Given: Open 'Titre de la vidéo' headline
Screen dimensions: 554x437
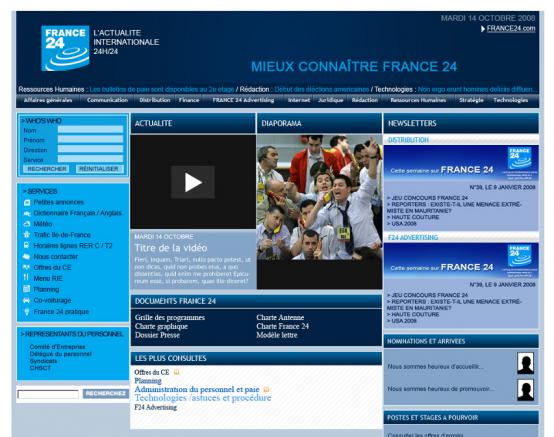Looking at the screenshot, I should tap(171, 248).
